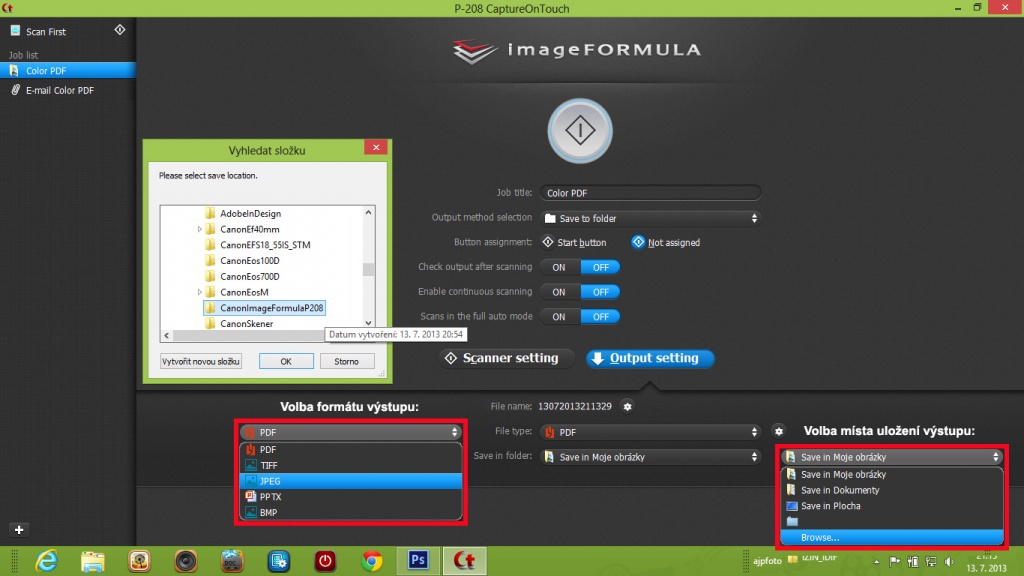
Task: Open the File type dropdown showing PDF
Action: pos(650,432)
